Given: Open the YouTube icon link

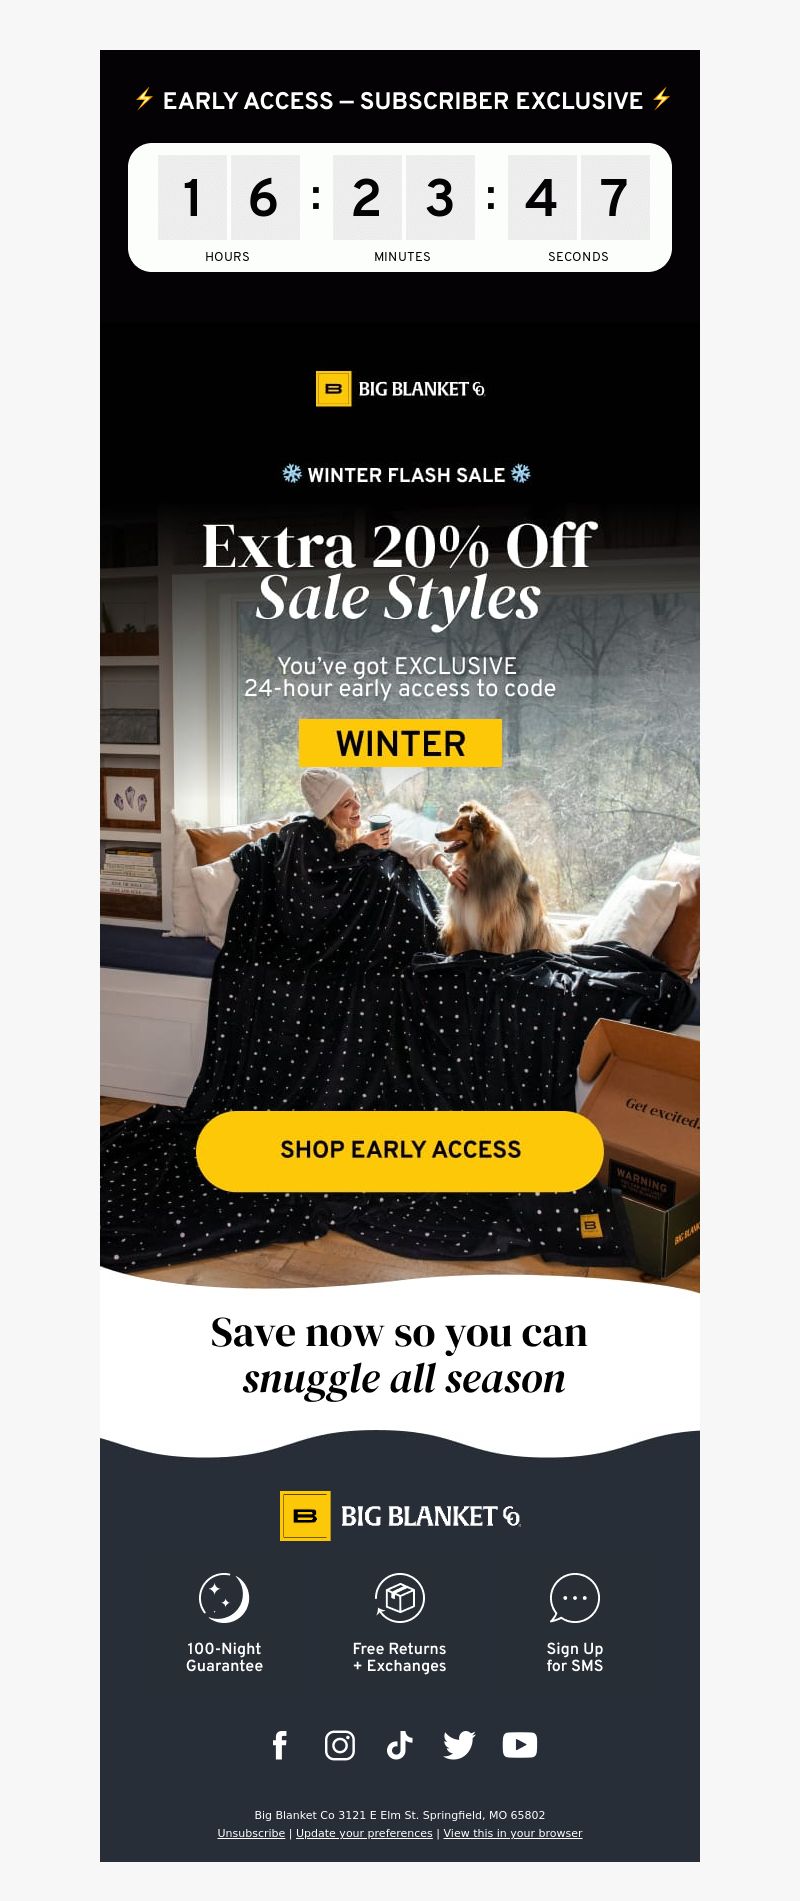Looking at the screenshot, I should pyautogui.click(x=520, y=1745).
